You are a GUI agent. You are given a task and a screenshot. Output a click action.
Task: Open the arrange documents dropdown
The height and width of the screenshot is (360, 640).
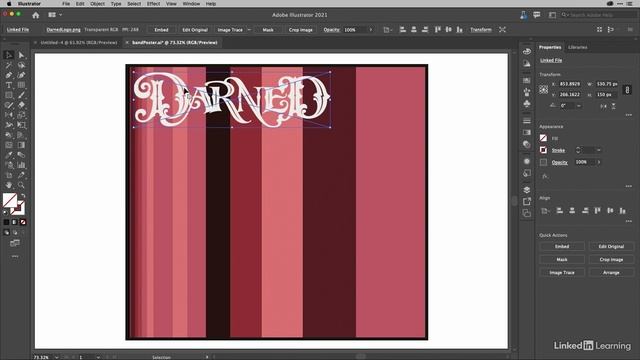[x=55, y=15]
